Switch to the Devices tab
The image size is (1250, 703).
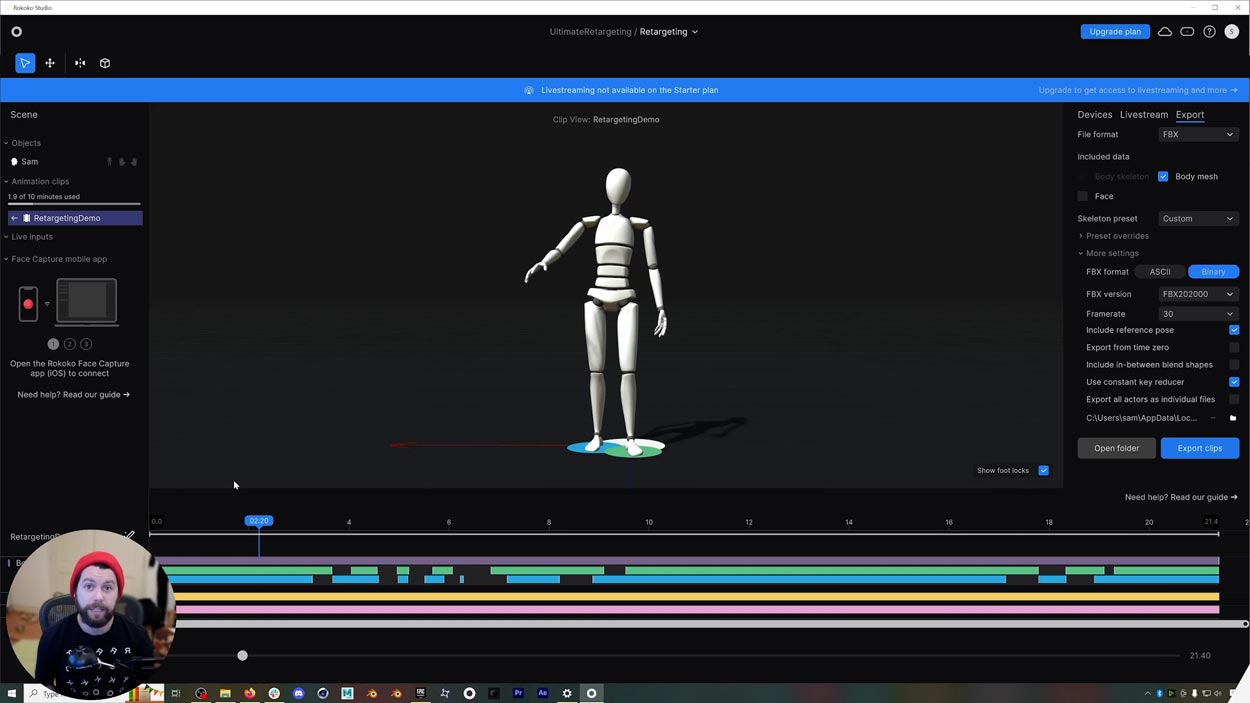coord(1095,115)
